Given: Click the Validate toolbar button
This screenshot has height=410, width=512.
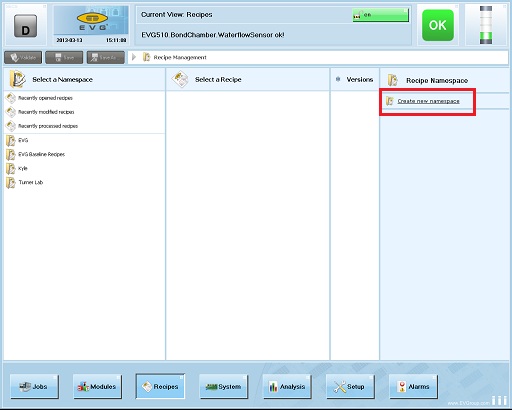Looking at the screenshot, I should click(x=23, y=57).
